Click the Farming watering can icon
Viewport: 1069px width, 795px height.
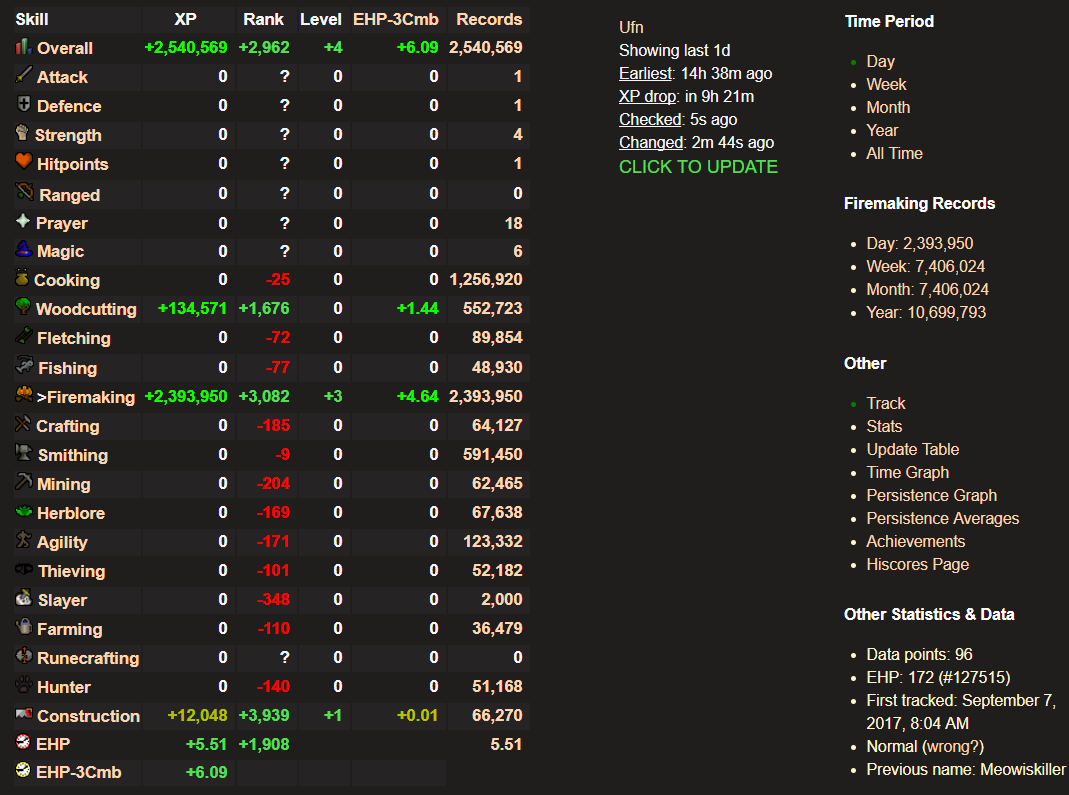coord(24,627)
